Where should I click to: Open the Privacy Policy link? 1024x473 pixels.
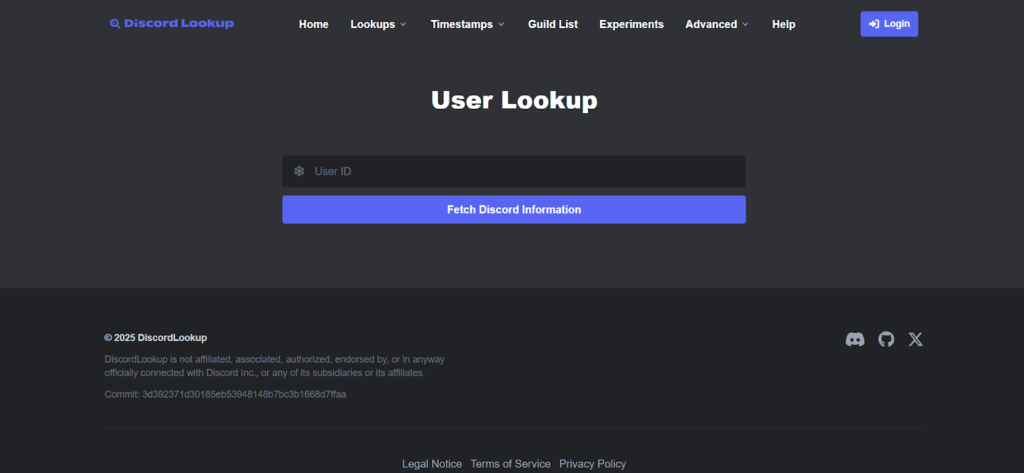[592, 464]
